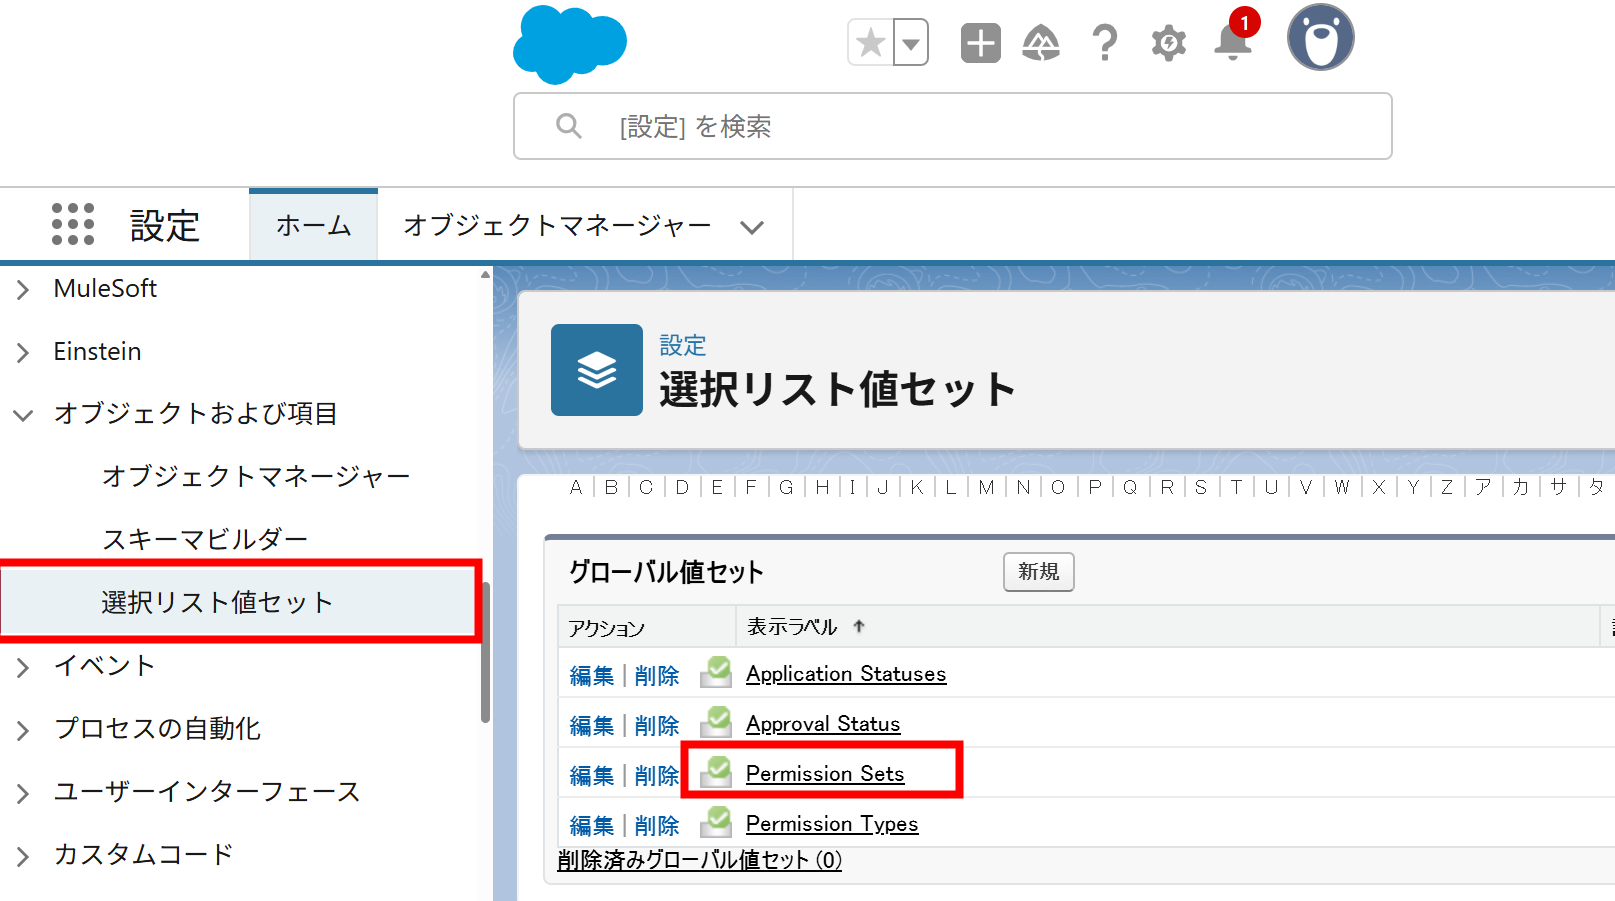View notifications via the bell icon
1615x901 pixels.
[x=1231, y=44]
